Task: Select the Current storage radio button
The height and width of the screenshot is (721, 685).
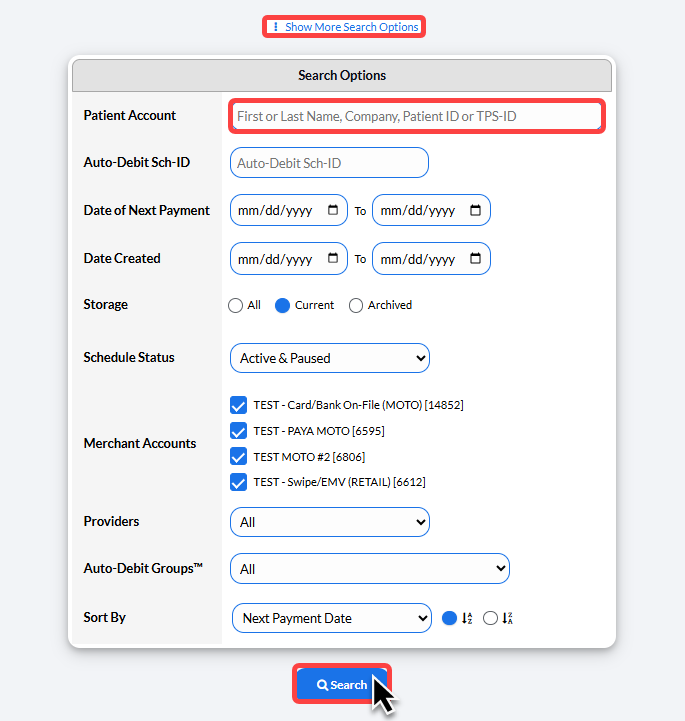Action: pyautogui.click(x=282, y=305)
